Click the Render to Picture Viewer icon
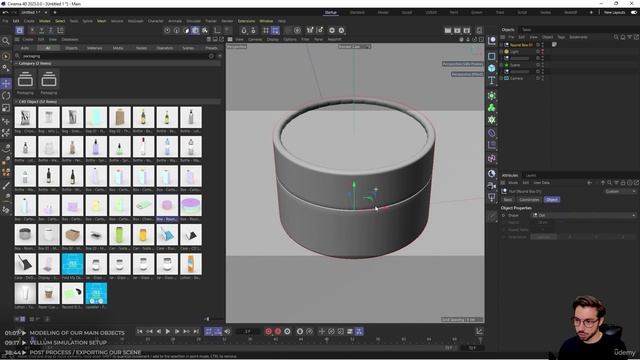 click(x=457, y=30)
